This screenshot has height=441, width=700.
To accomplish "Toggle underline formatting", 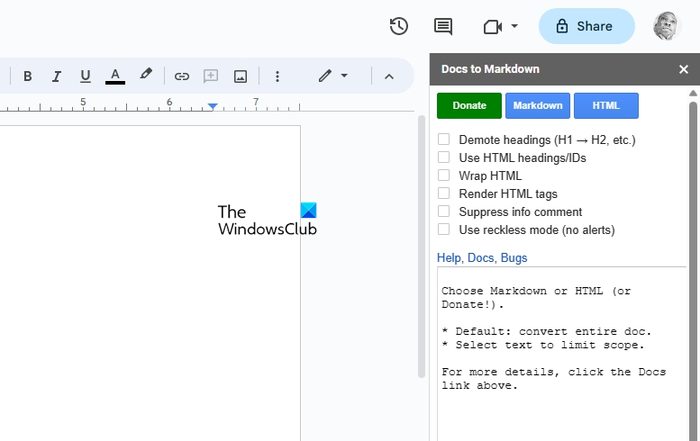I will (85, 76).
